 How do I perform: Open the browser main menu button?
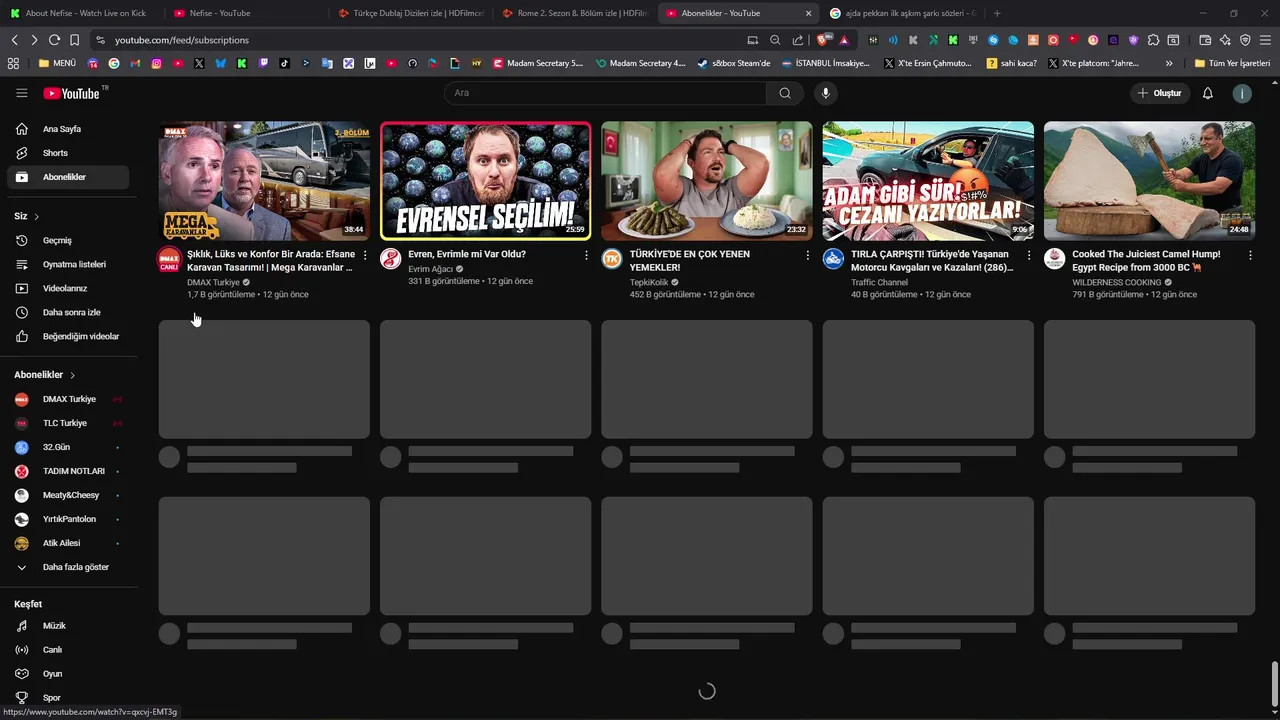tap(1265, 40)
